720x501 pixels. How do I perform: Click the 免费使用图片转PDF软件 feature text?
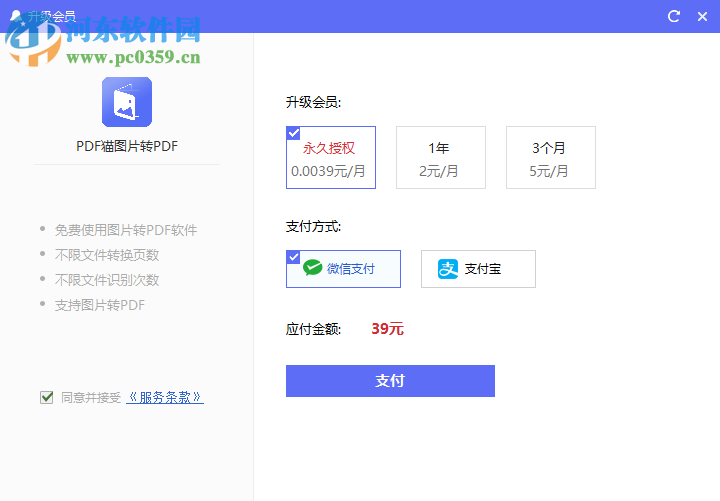point(126,230)
